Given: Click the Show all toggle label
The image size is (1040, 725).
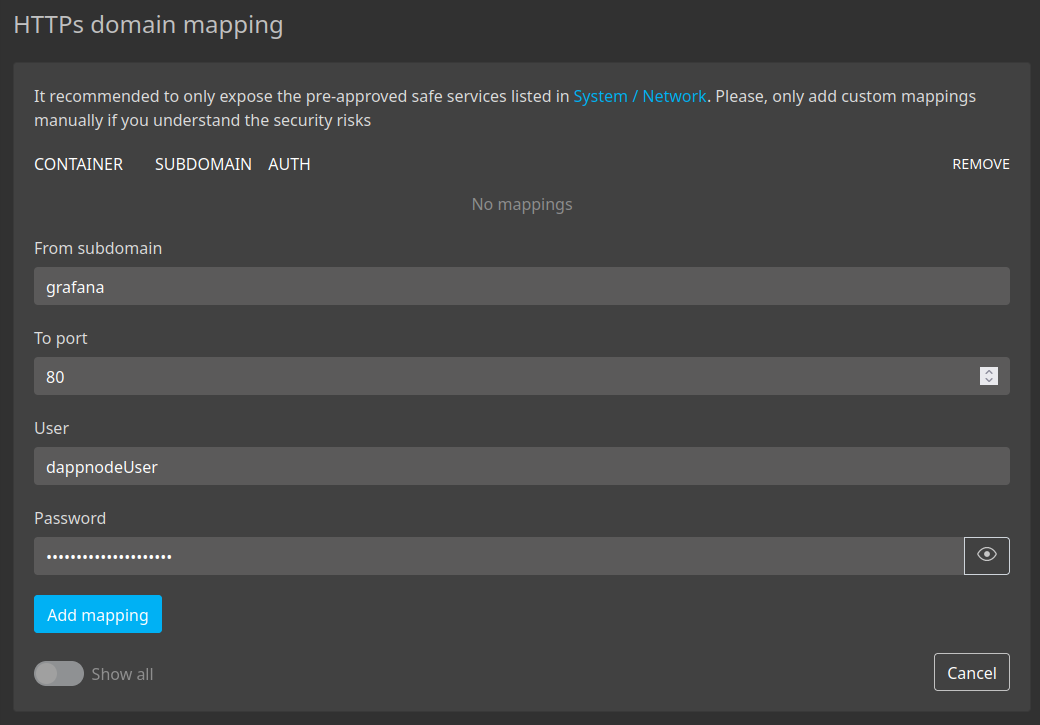Looking at the screenshot, I should click(122, 673).
